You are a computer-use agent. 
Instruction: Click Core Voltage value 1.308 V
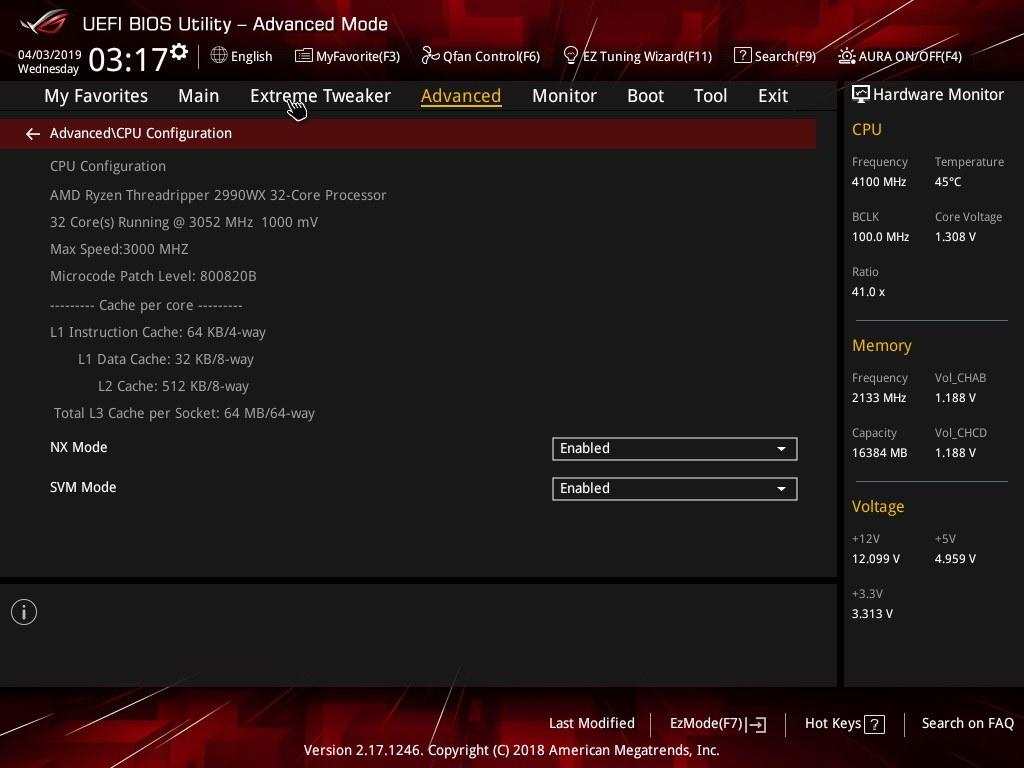(x=955, y=237)
